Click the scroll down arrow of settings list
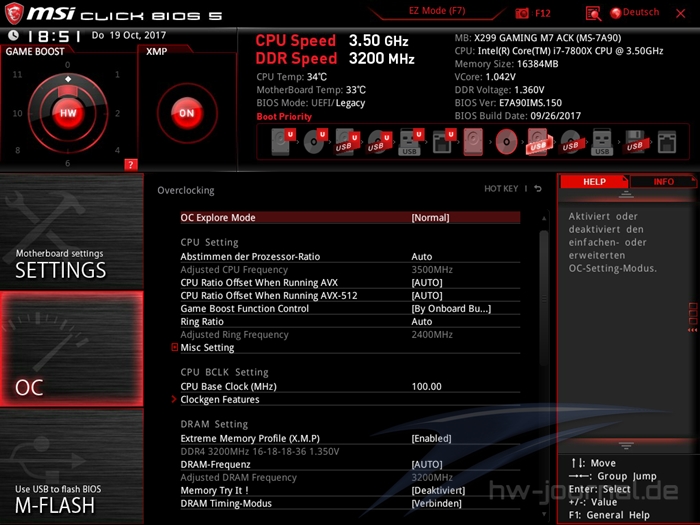The width and height of the screenshot is (700, 525). 544,514
